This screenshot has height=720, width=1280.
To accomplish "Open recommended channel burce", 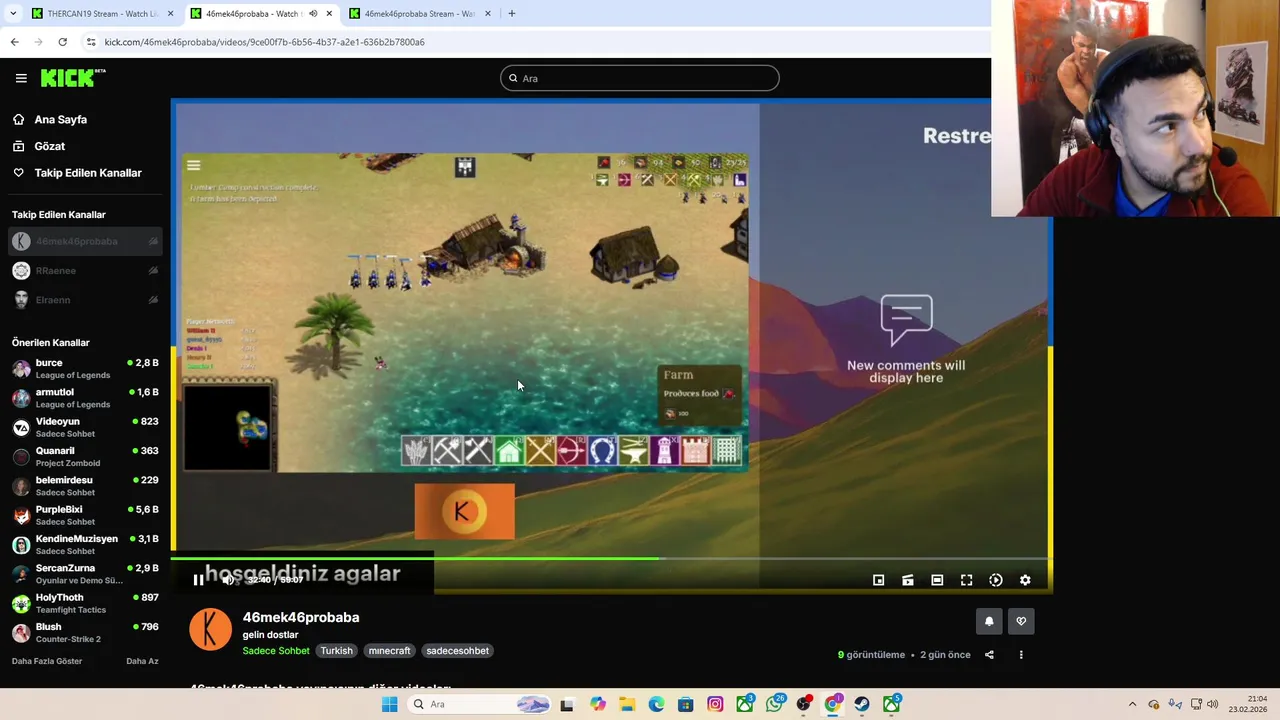I will click(x=85, y=368).
